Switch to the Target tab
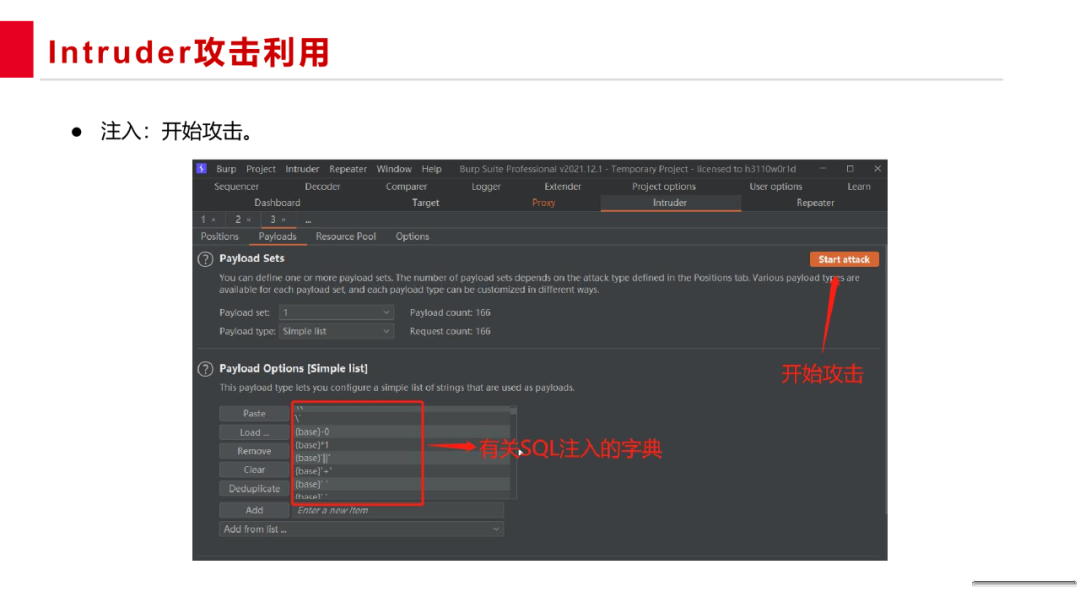Image resolution: width=1080 pixels, height=608 pixels. coord(426,203)
